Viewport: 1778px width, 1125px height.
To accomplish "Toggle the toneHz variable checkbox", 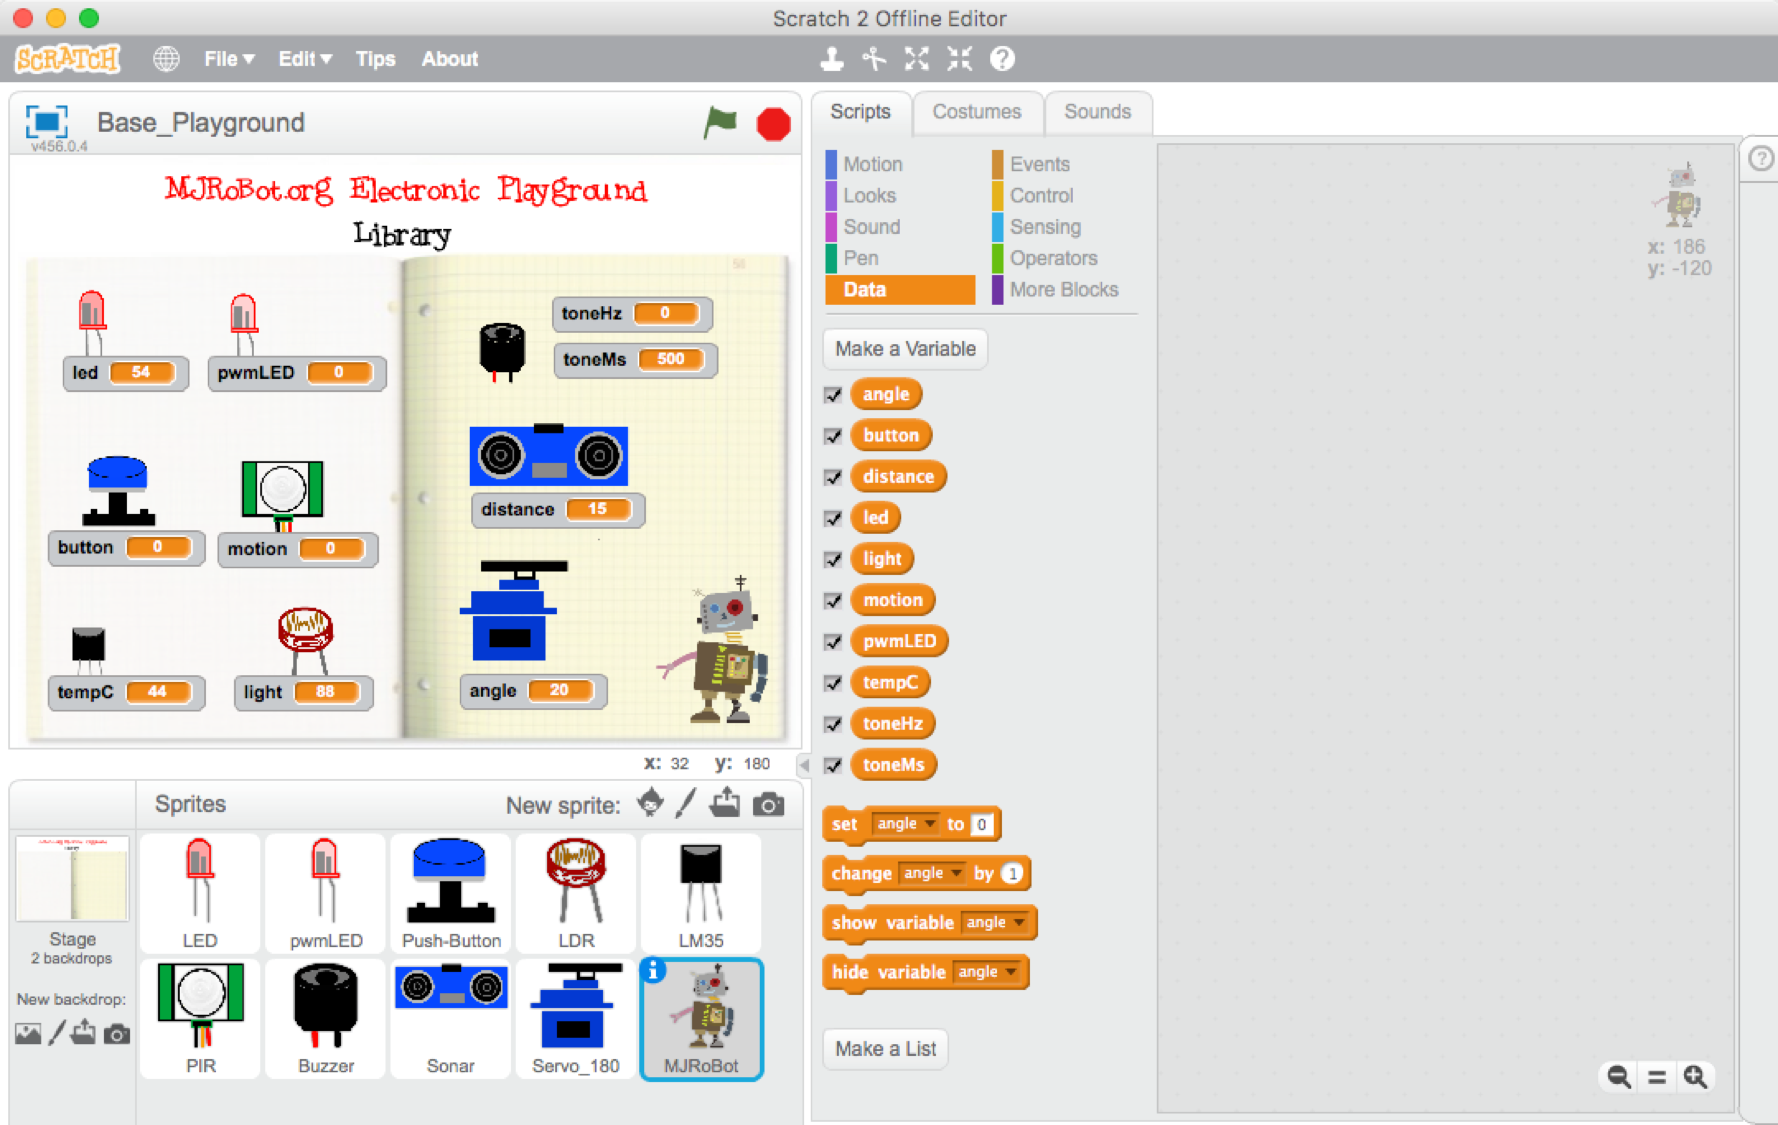I will click(x=833, y=723).
